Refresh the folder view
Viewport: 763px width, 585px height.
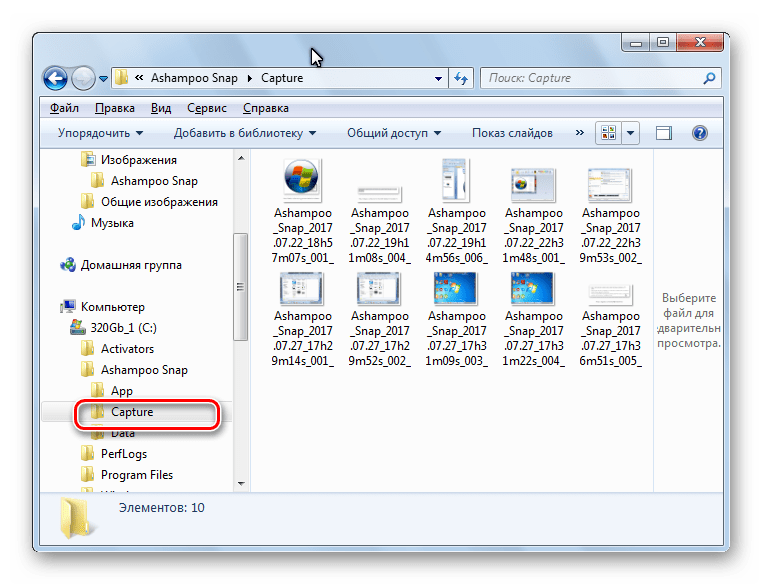(x=461, y=78)
